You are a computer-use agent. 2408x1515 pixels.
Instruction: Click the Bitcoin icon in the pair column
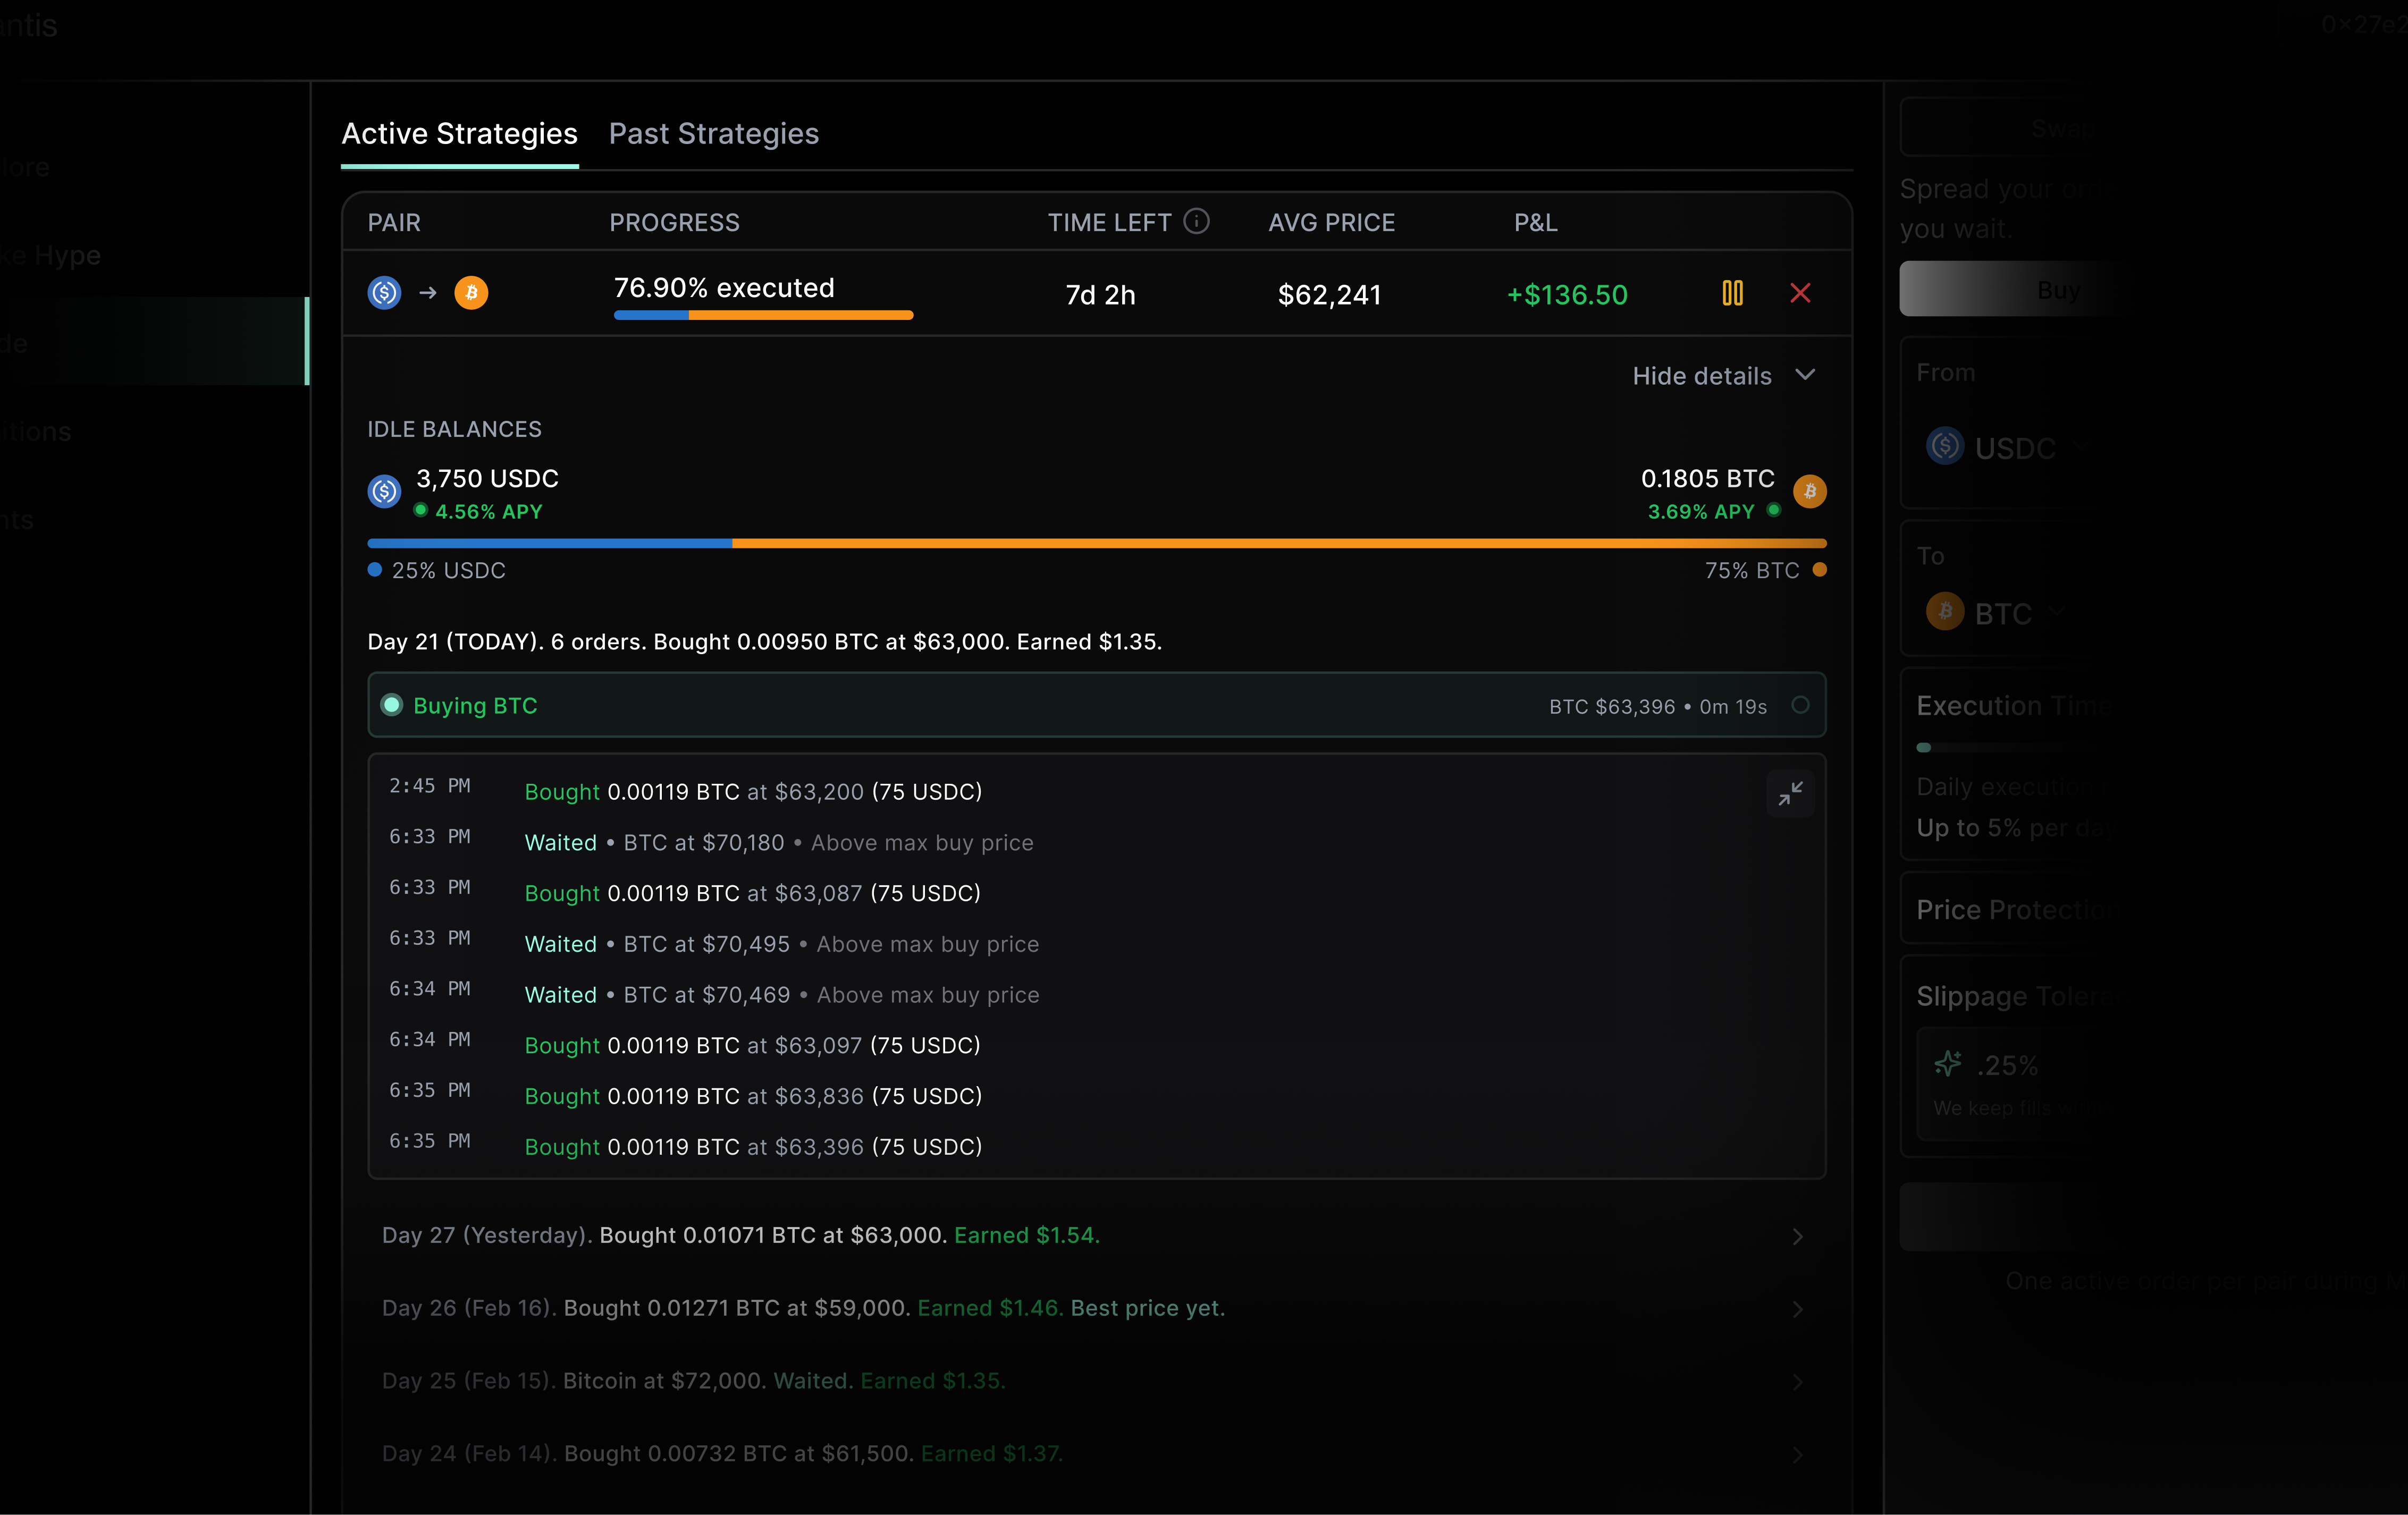click(471, 293)
